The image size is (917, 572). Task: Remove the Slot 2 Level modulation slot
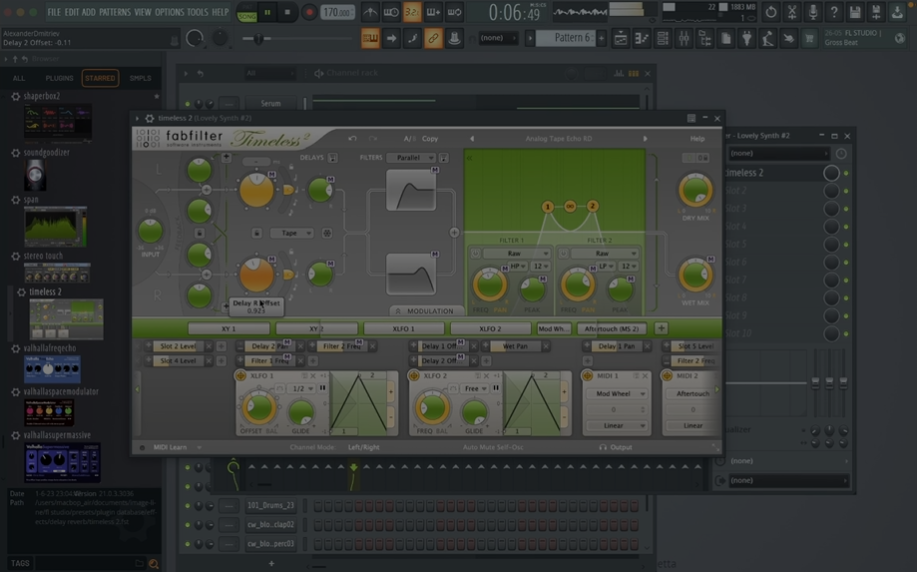tap(209, 346)
